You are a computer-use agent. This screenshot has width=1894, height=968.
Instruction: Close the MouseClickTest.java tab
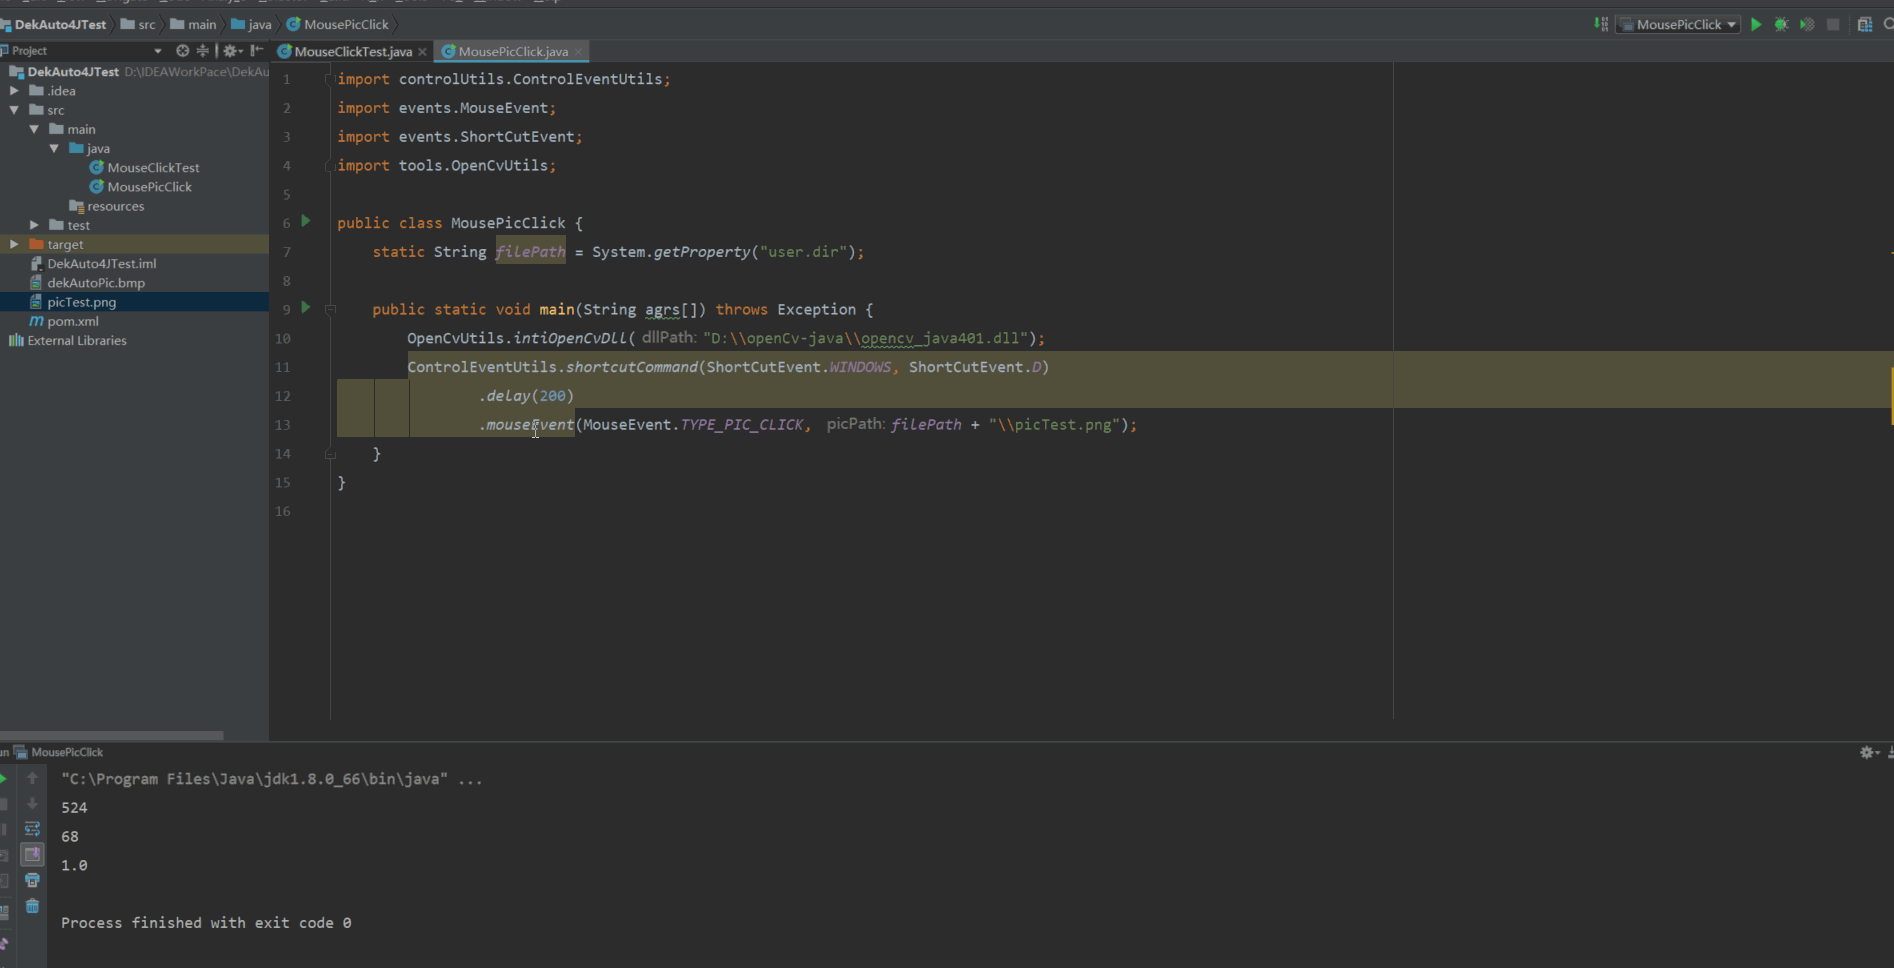[x=423, y=52]
